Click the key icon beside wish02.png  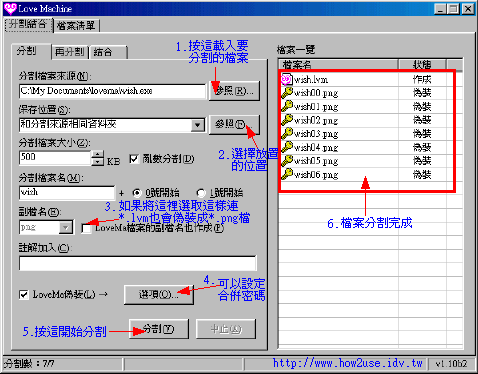point(286,120)
